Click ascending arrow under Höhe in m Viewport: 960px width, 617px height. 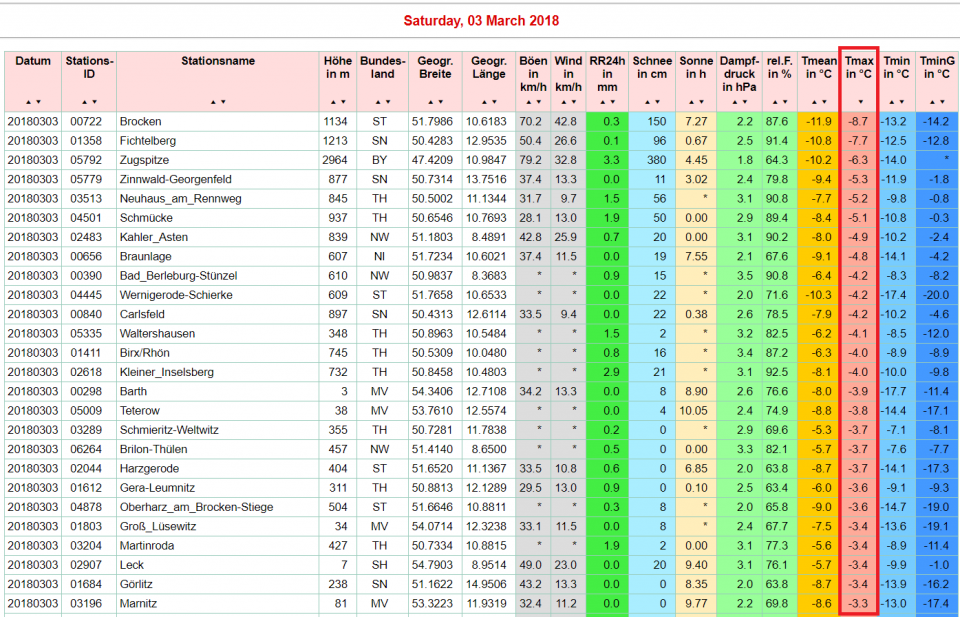pyautogui.click(x=333, y=102)
